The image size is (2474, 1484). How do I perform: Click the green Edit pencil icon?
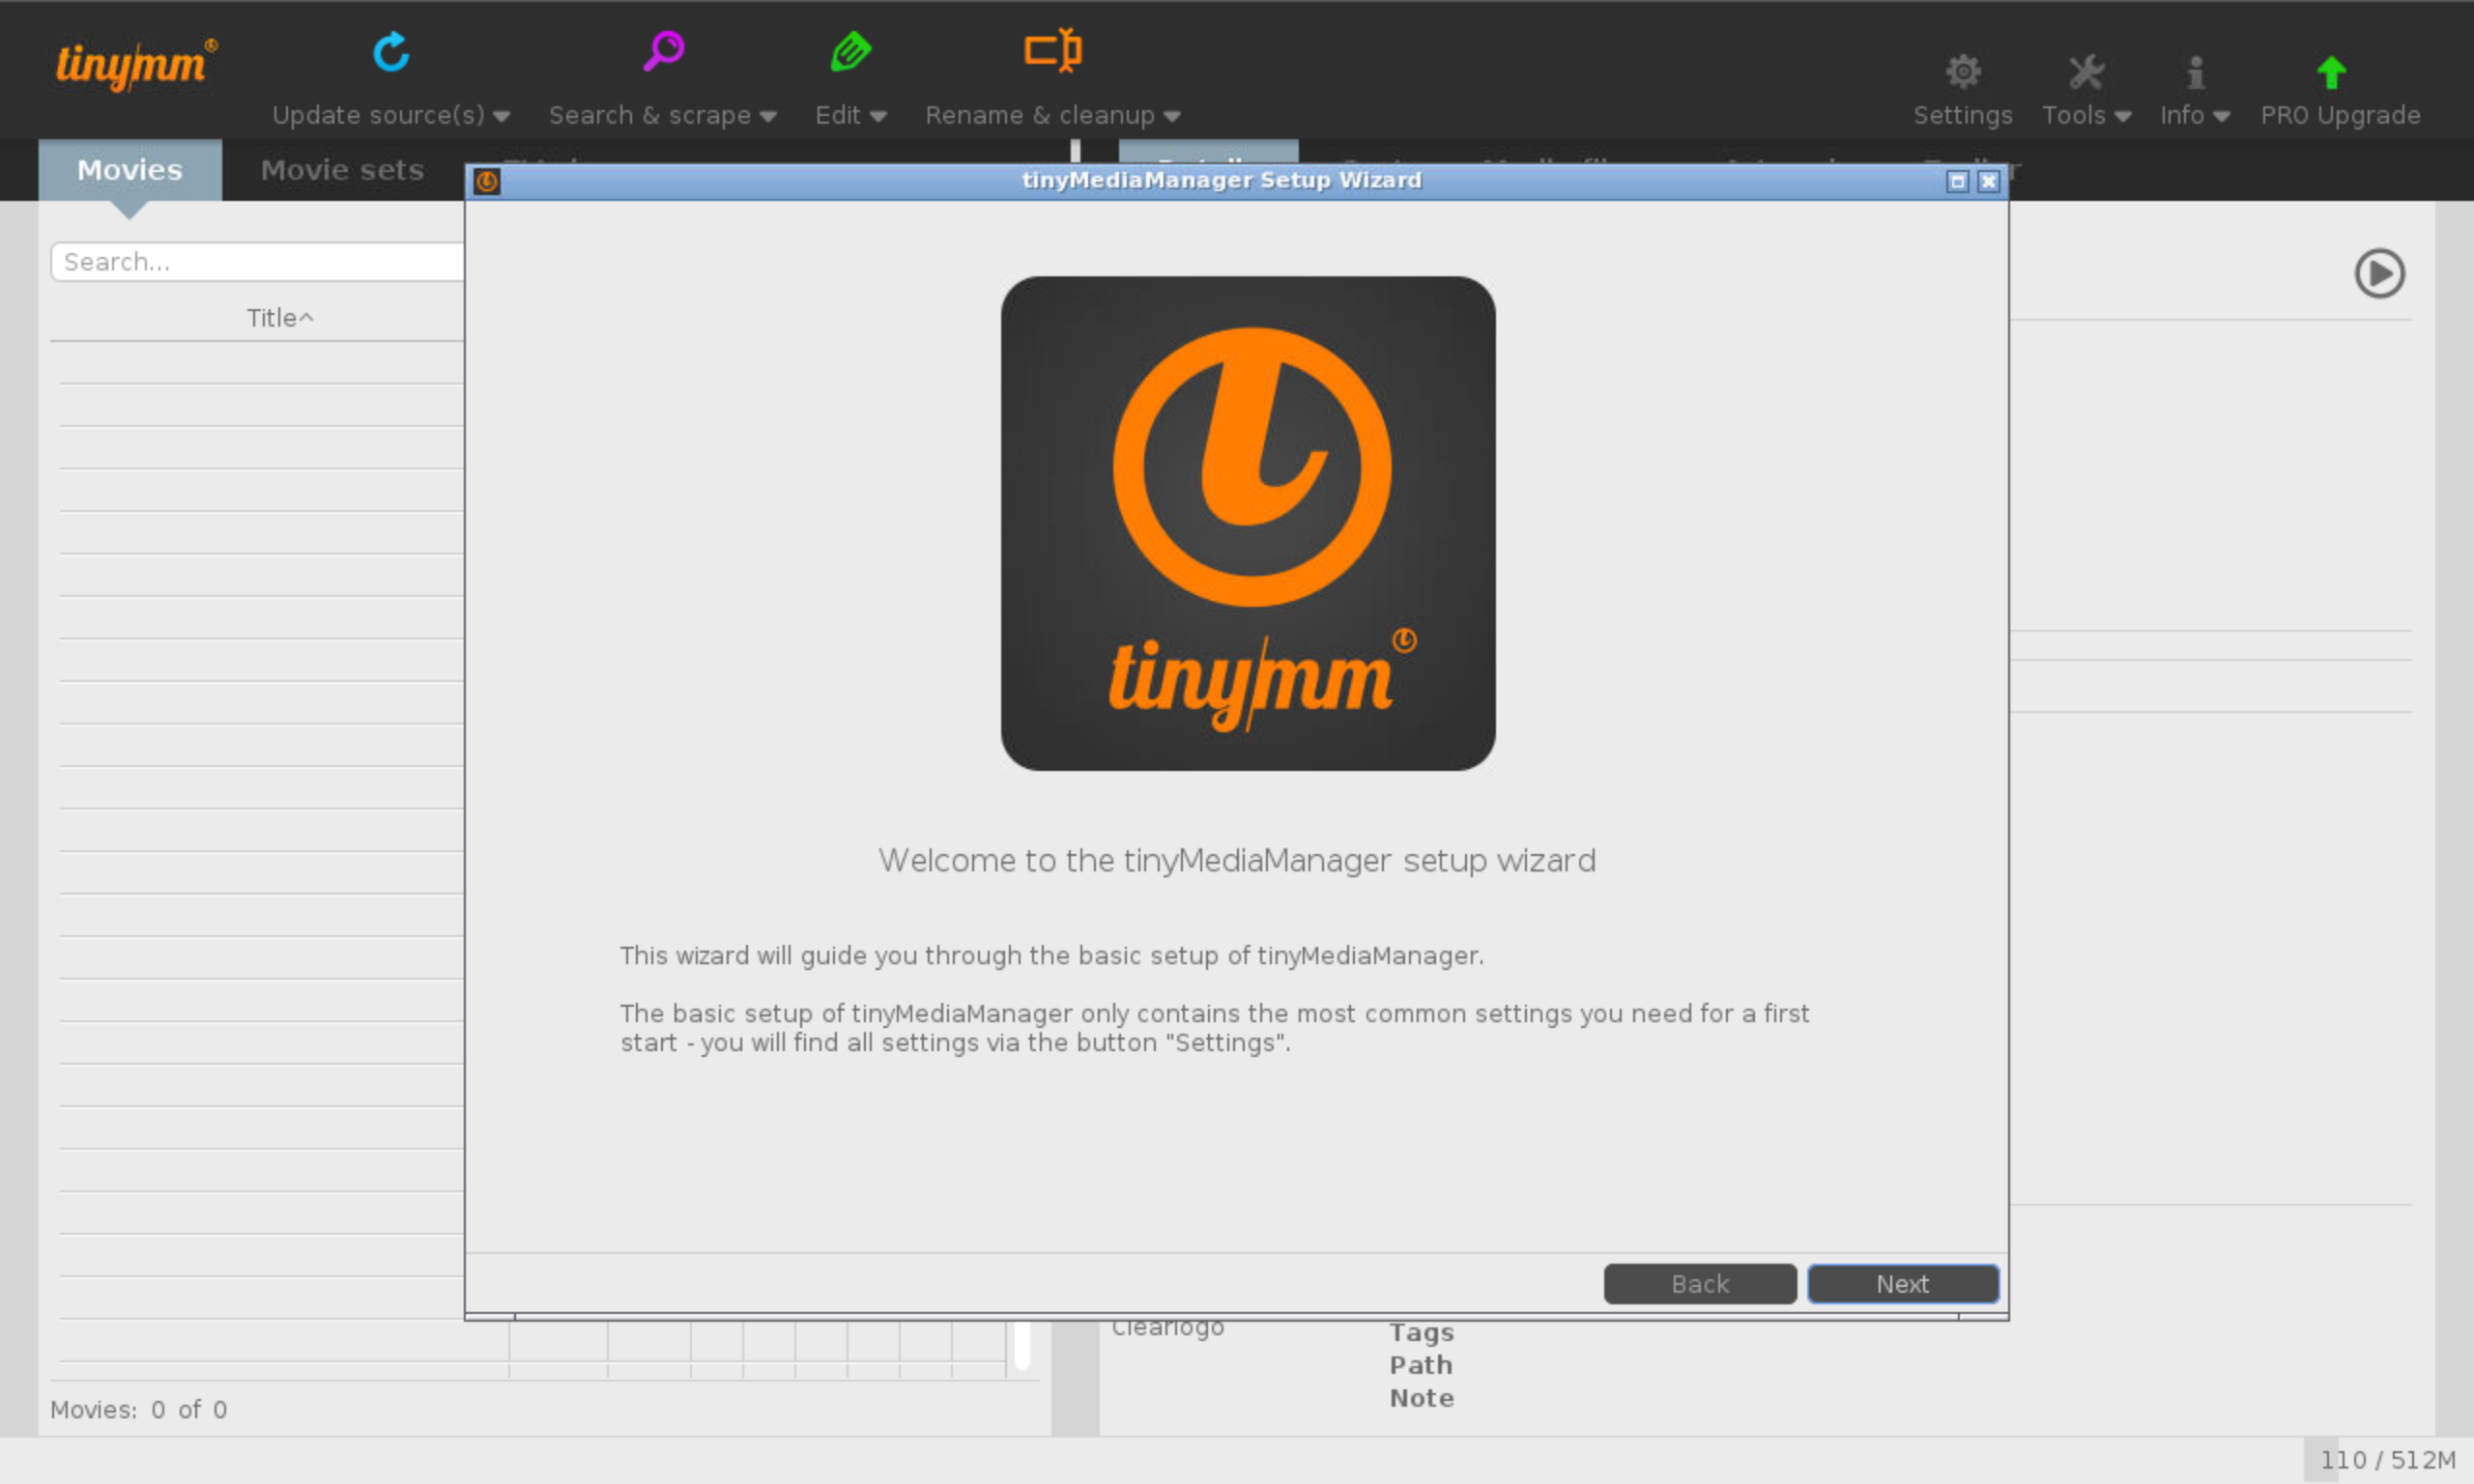[x=851, y=51]
